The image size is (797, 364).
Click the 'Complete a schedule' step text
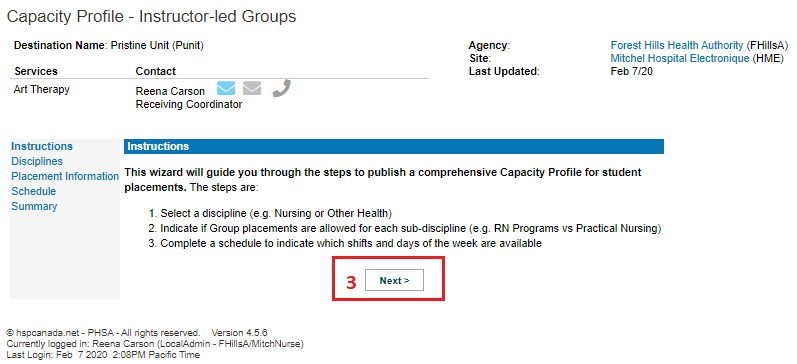point(346,244)
